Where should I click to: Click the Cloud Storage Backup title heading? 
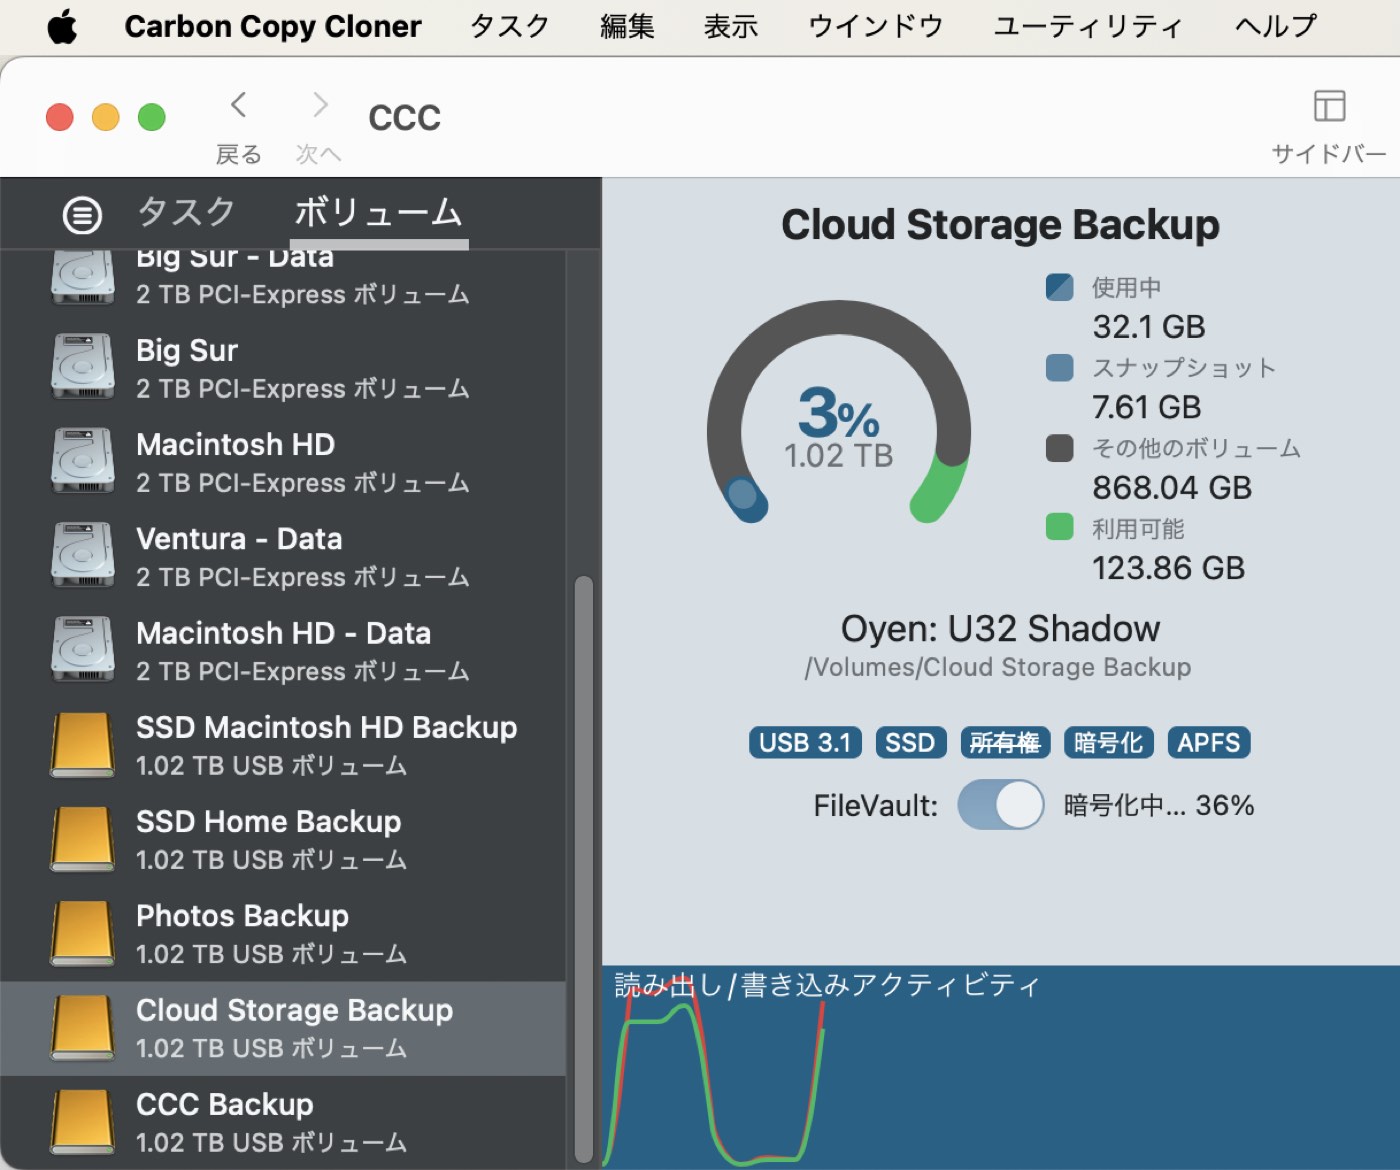coord(1000,225)
